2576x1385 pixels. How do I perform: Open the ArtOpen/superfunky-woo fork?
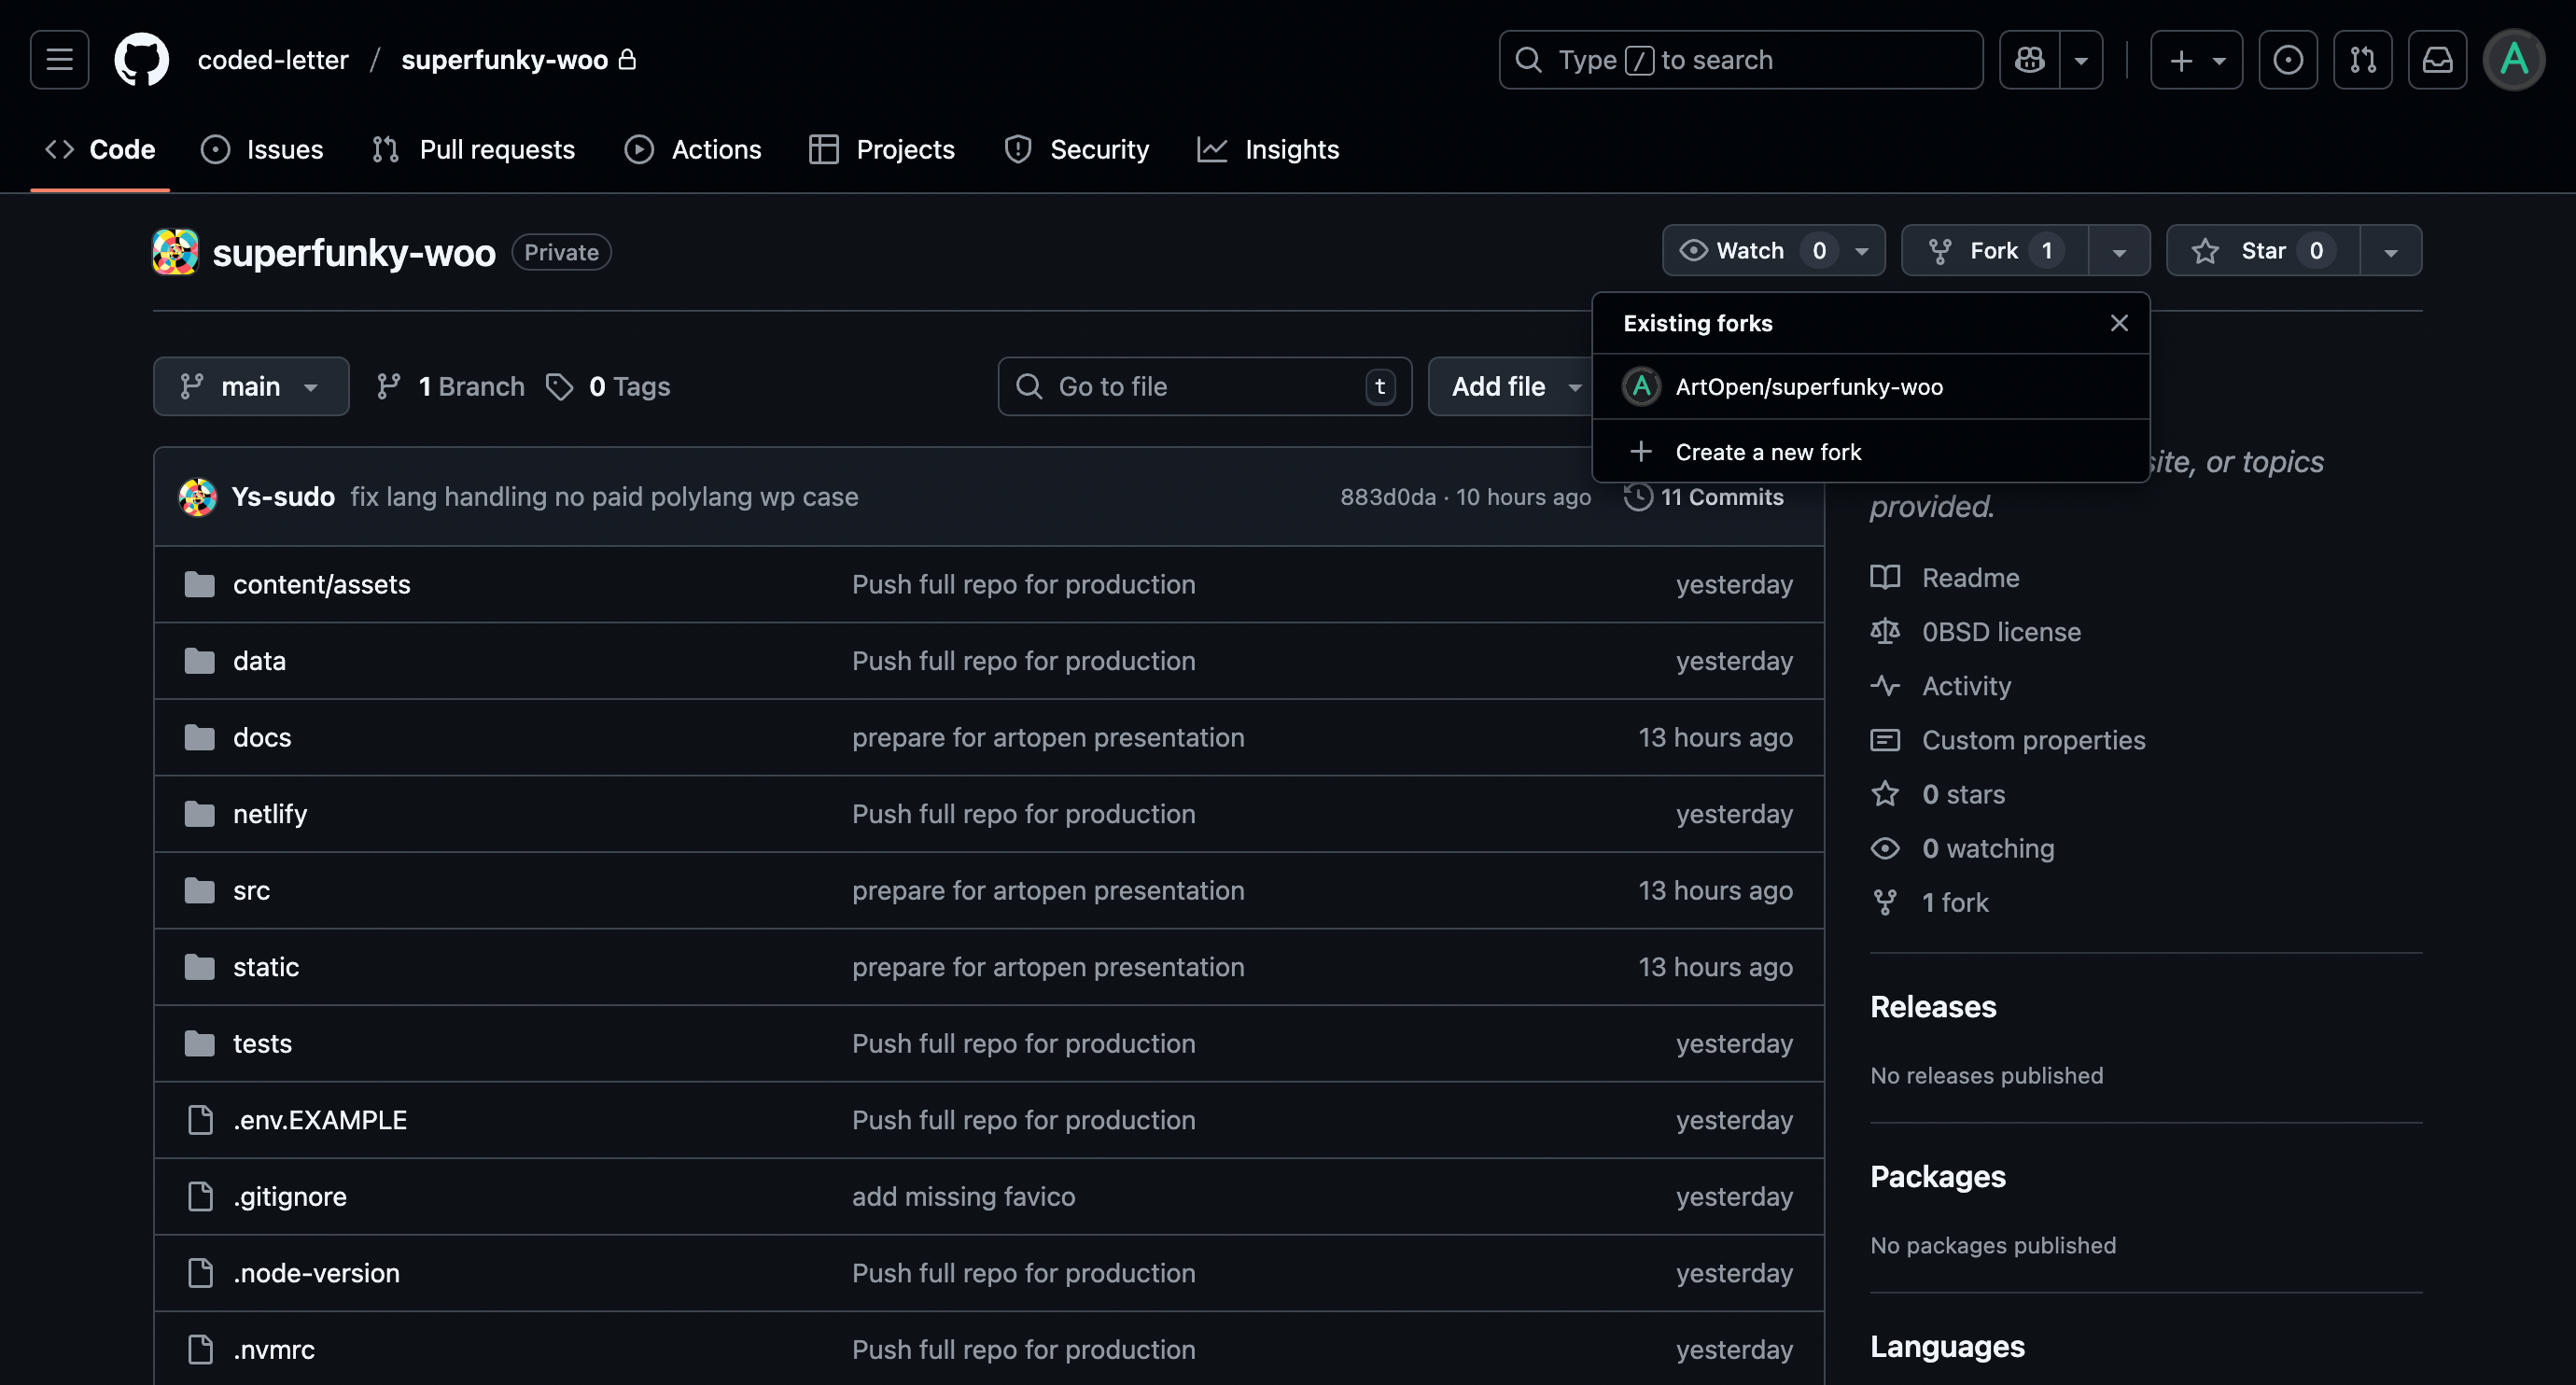1808,387
